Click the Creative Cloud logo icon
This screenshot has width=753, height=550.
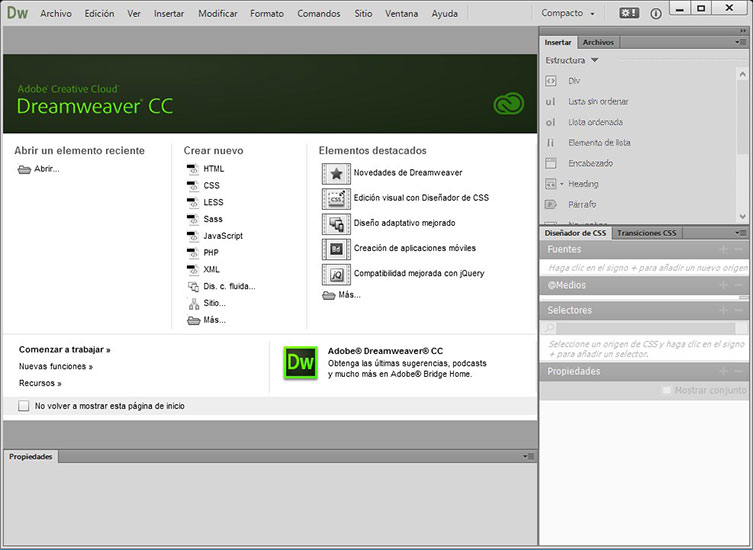[x=509, y=103]
